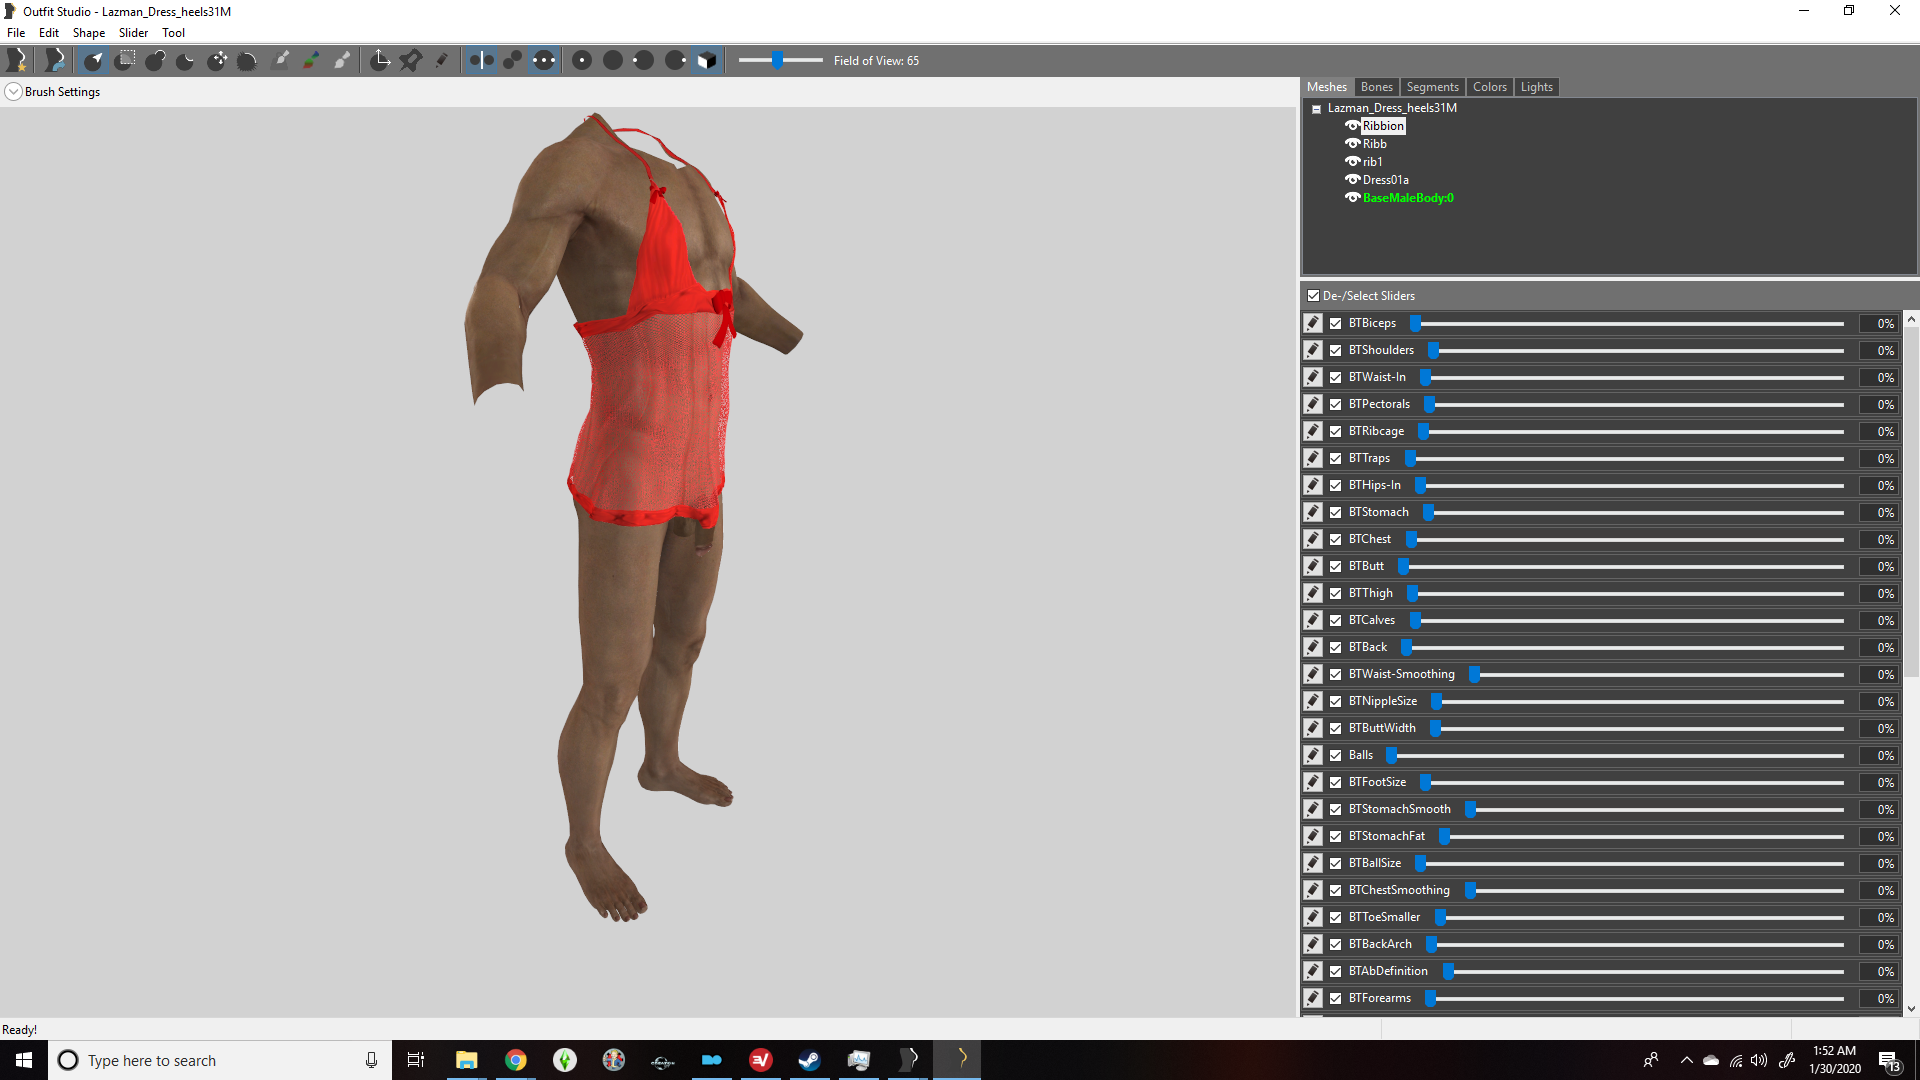The width and height of the screenshot is (1920, 1080).
Task: Switch to the Lights tab
Action: [1536, 87]
